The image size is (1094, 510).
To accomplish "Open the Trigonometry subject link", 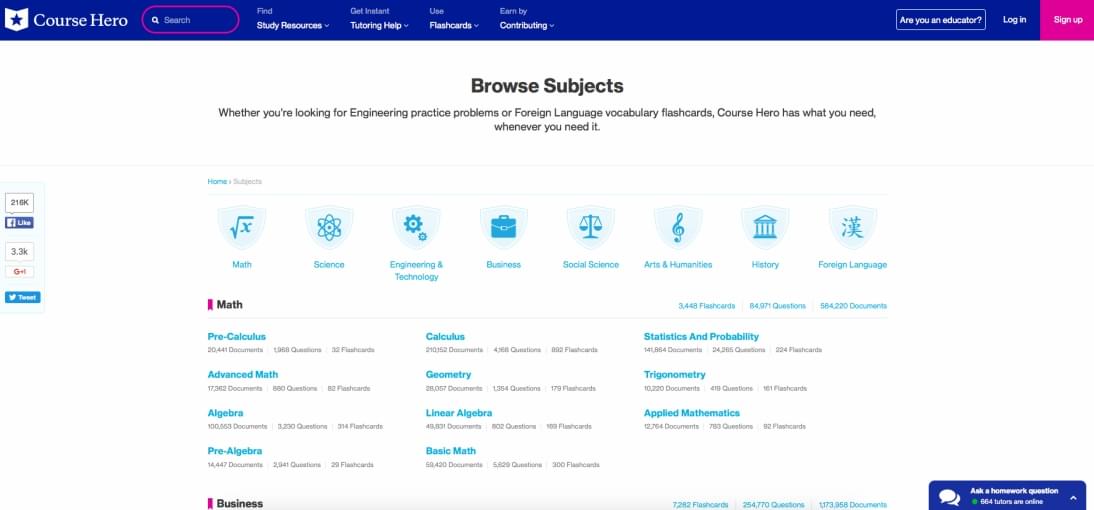I will coord(675,375).
